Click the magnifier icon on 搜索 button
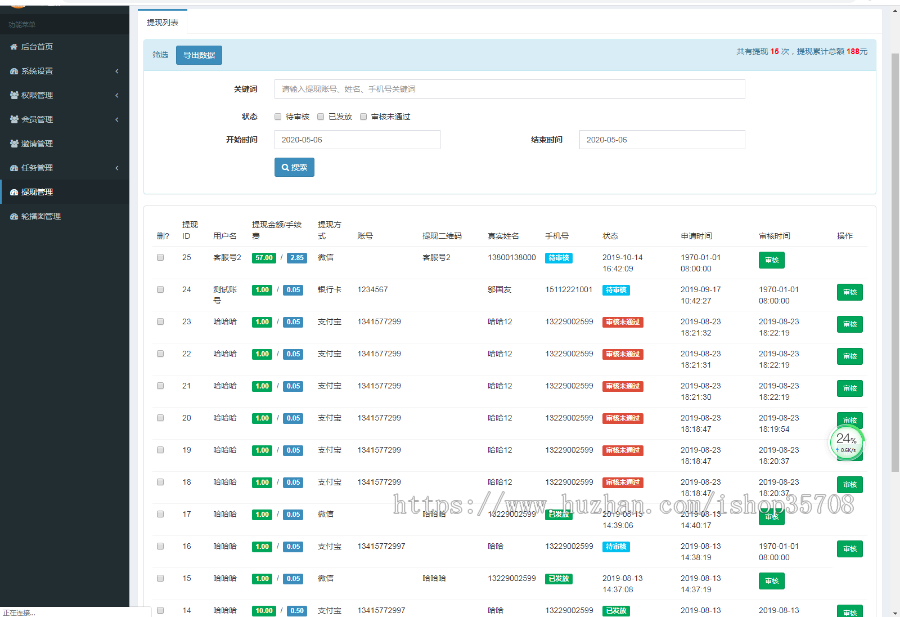 pyautogui.click(x=282, y=168)
